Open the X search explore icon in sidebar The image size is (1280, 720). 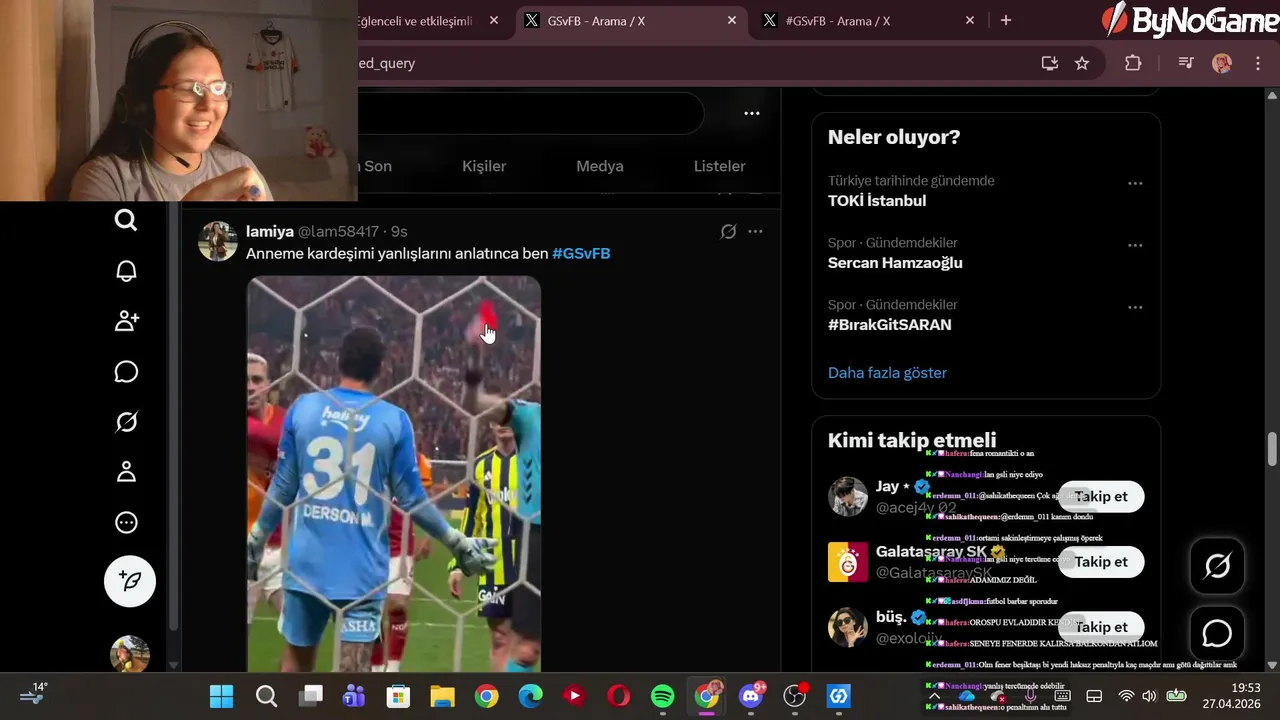(x=126, y=220)
